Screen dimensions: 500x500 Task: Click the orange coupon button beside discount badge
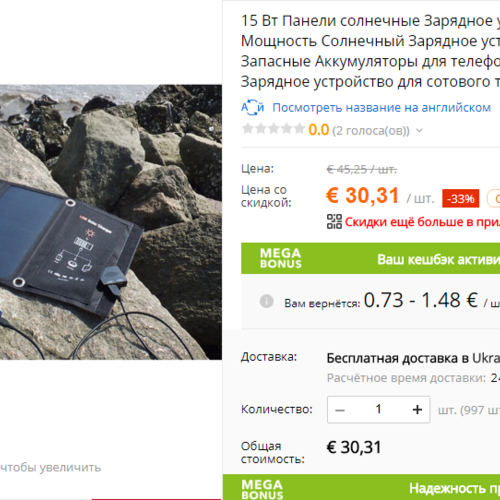494,199
